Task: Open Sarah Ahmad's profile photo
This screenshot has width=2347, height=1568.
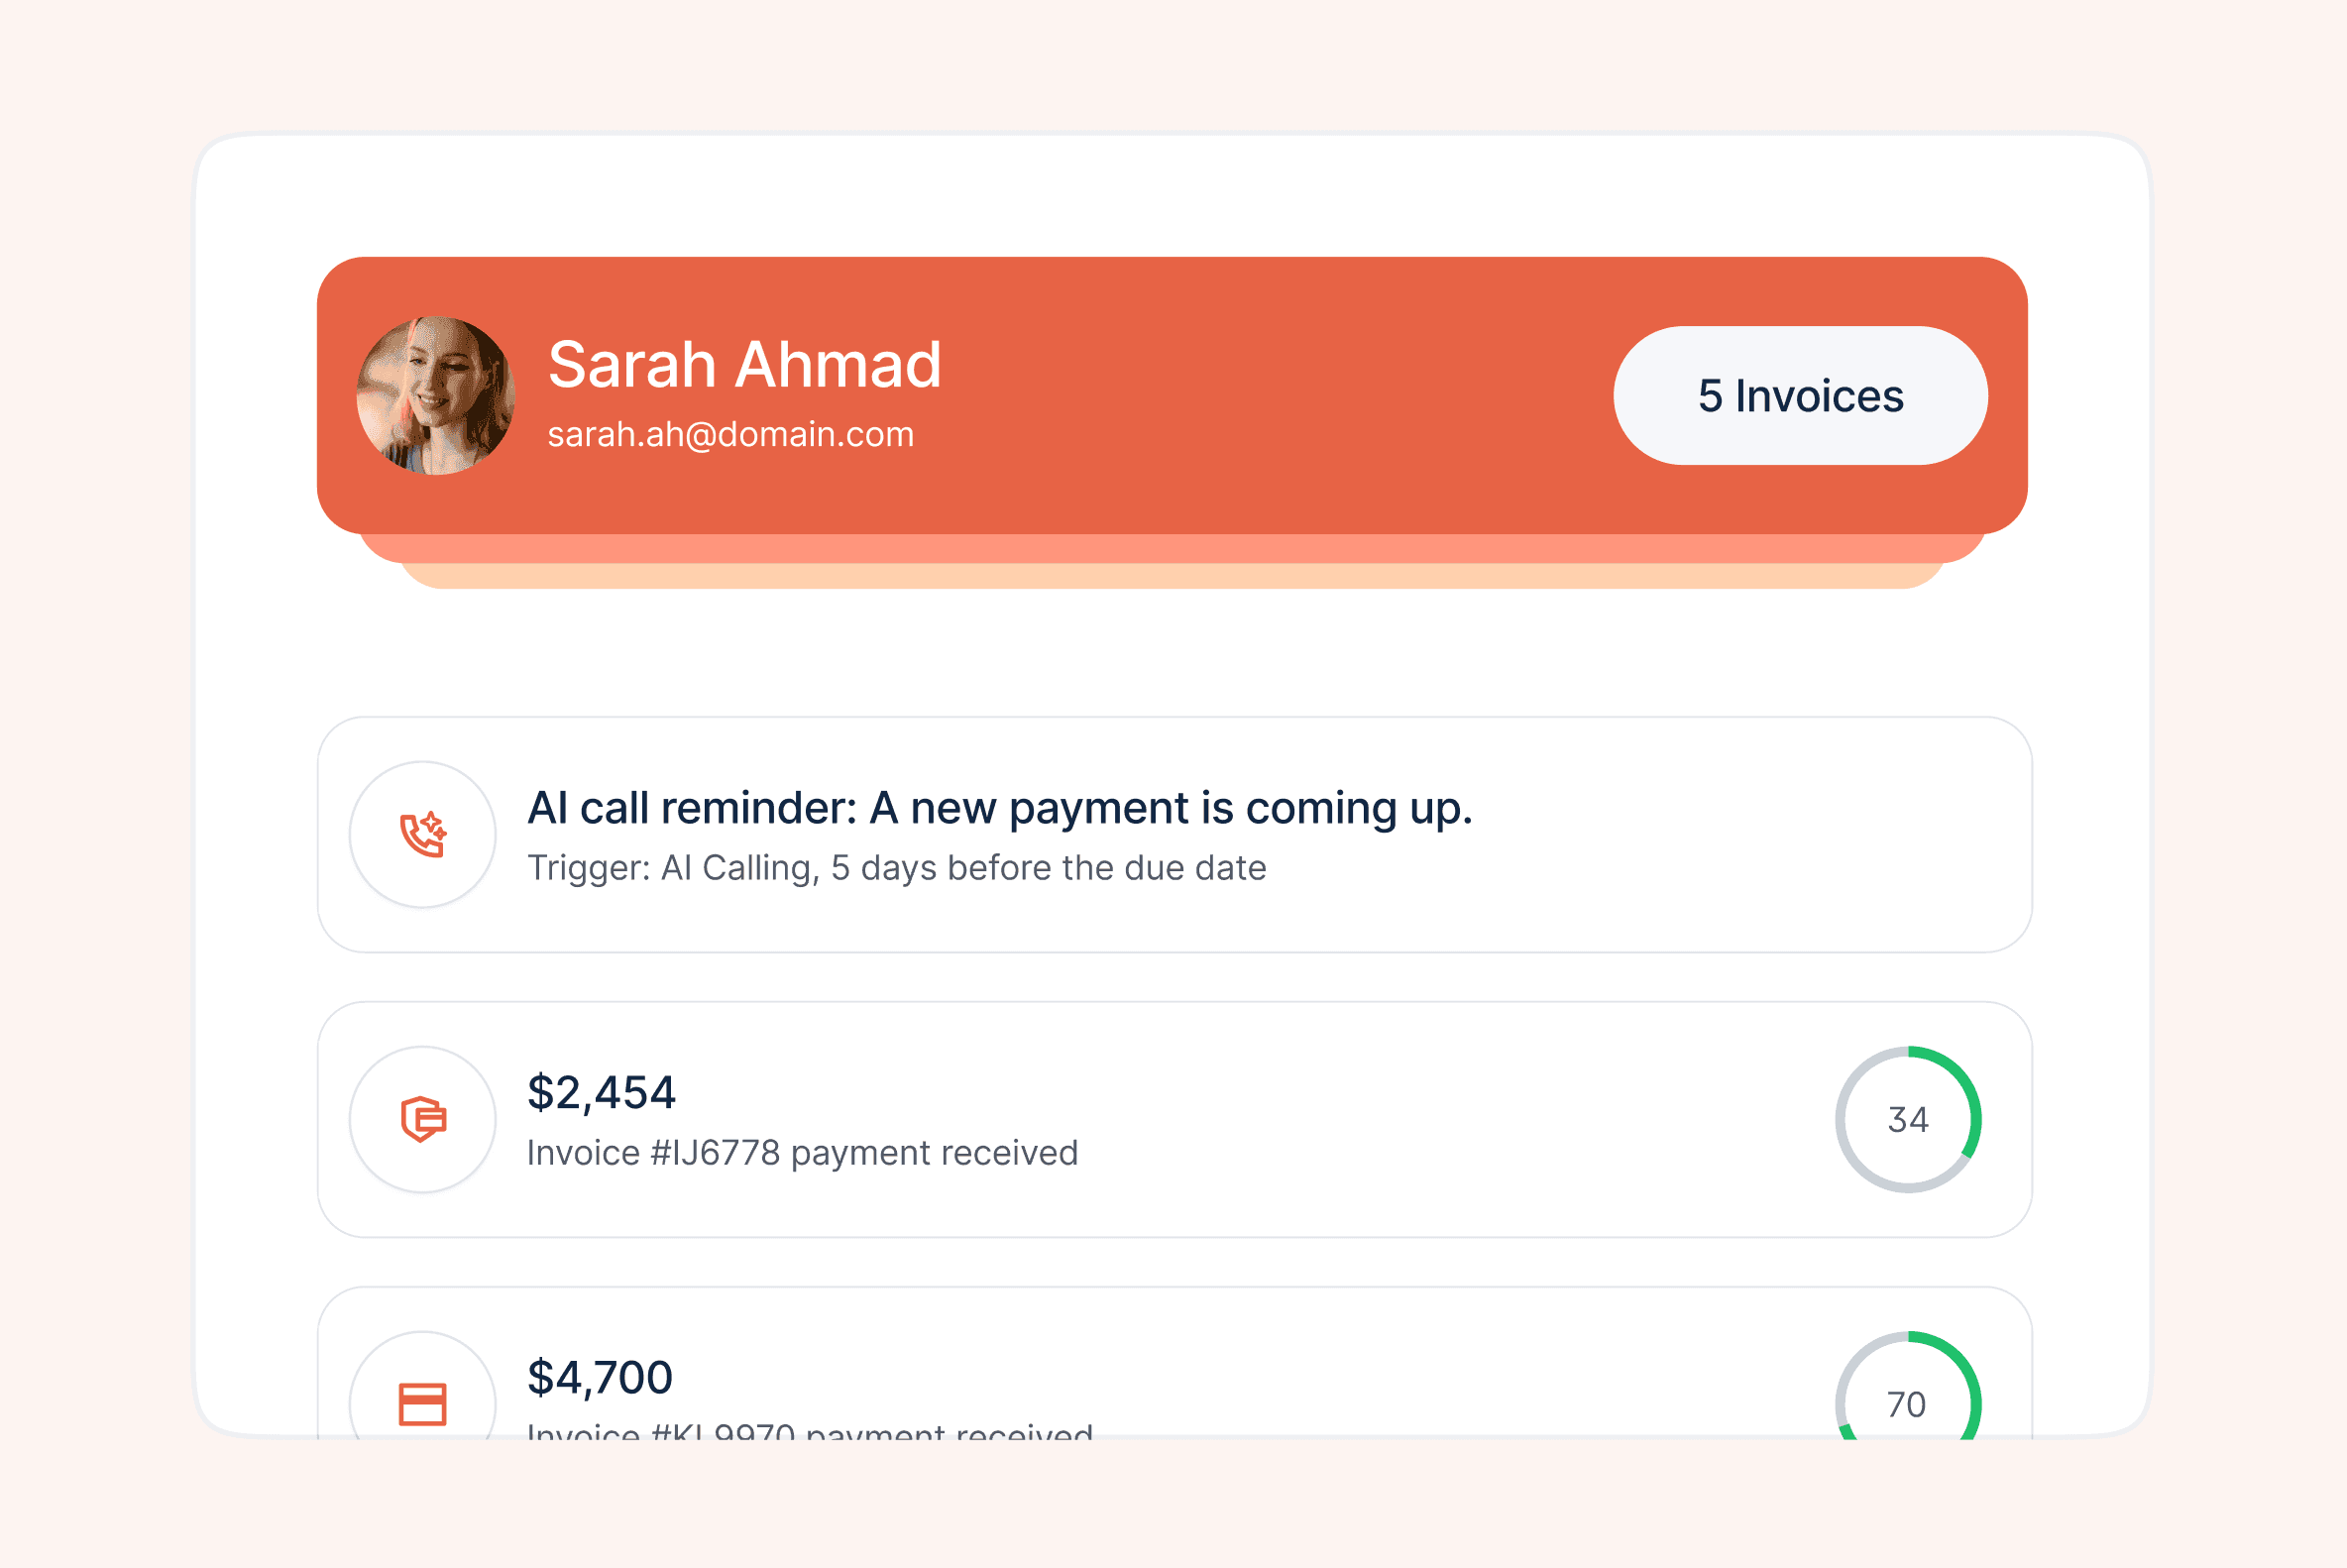Action: [436, 395]
